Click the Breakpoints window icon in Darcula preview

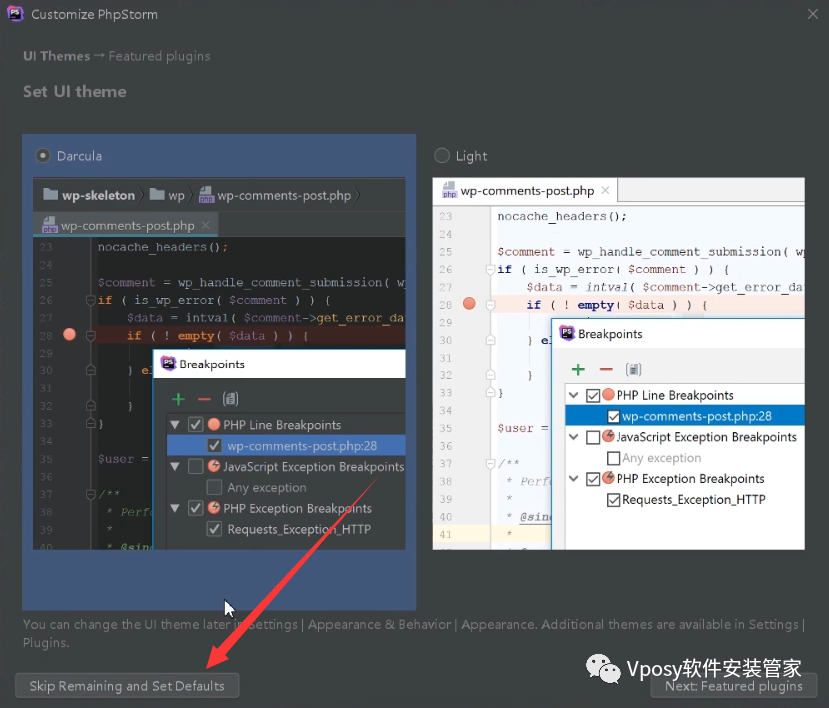[x=168, y=363]
